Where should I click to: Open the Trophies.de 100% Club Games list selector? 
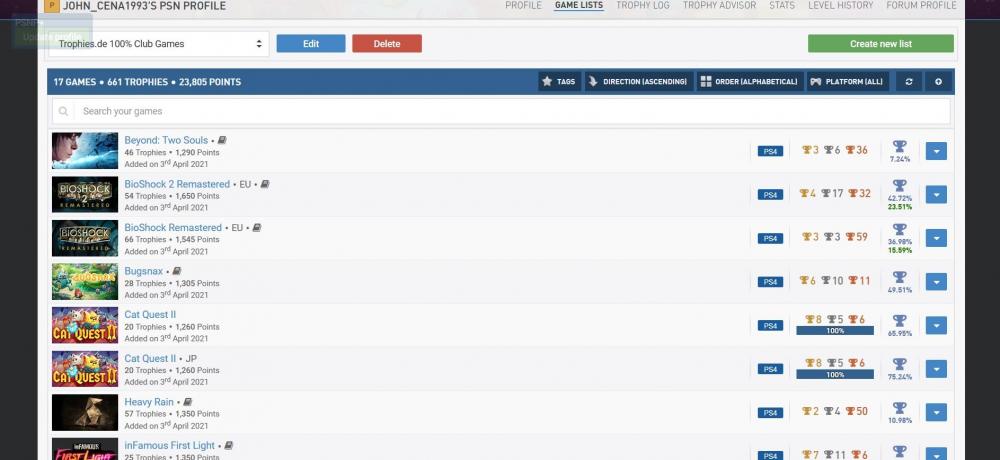(160, 44)
